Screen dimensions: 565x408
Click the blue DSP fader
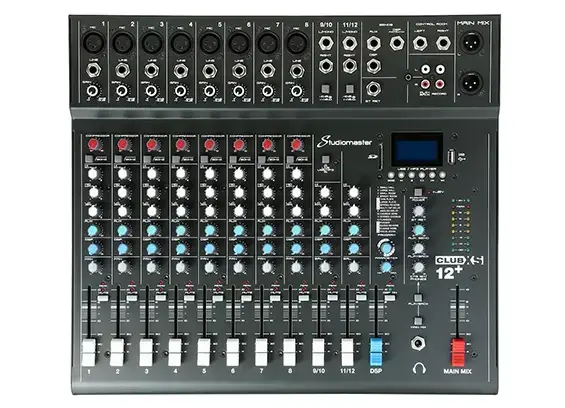click(x=376, y=351)
